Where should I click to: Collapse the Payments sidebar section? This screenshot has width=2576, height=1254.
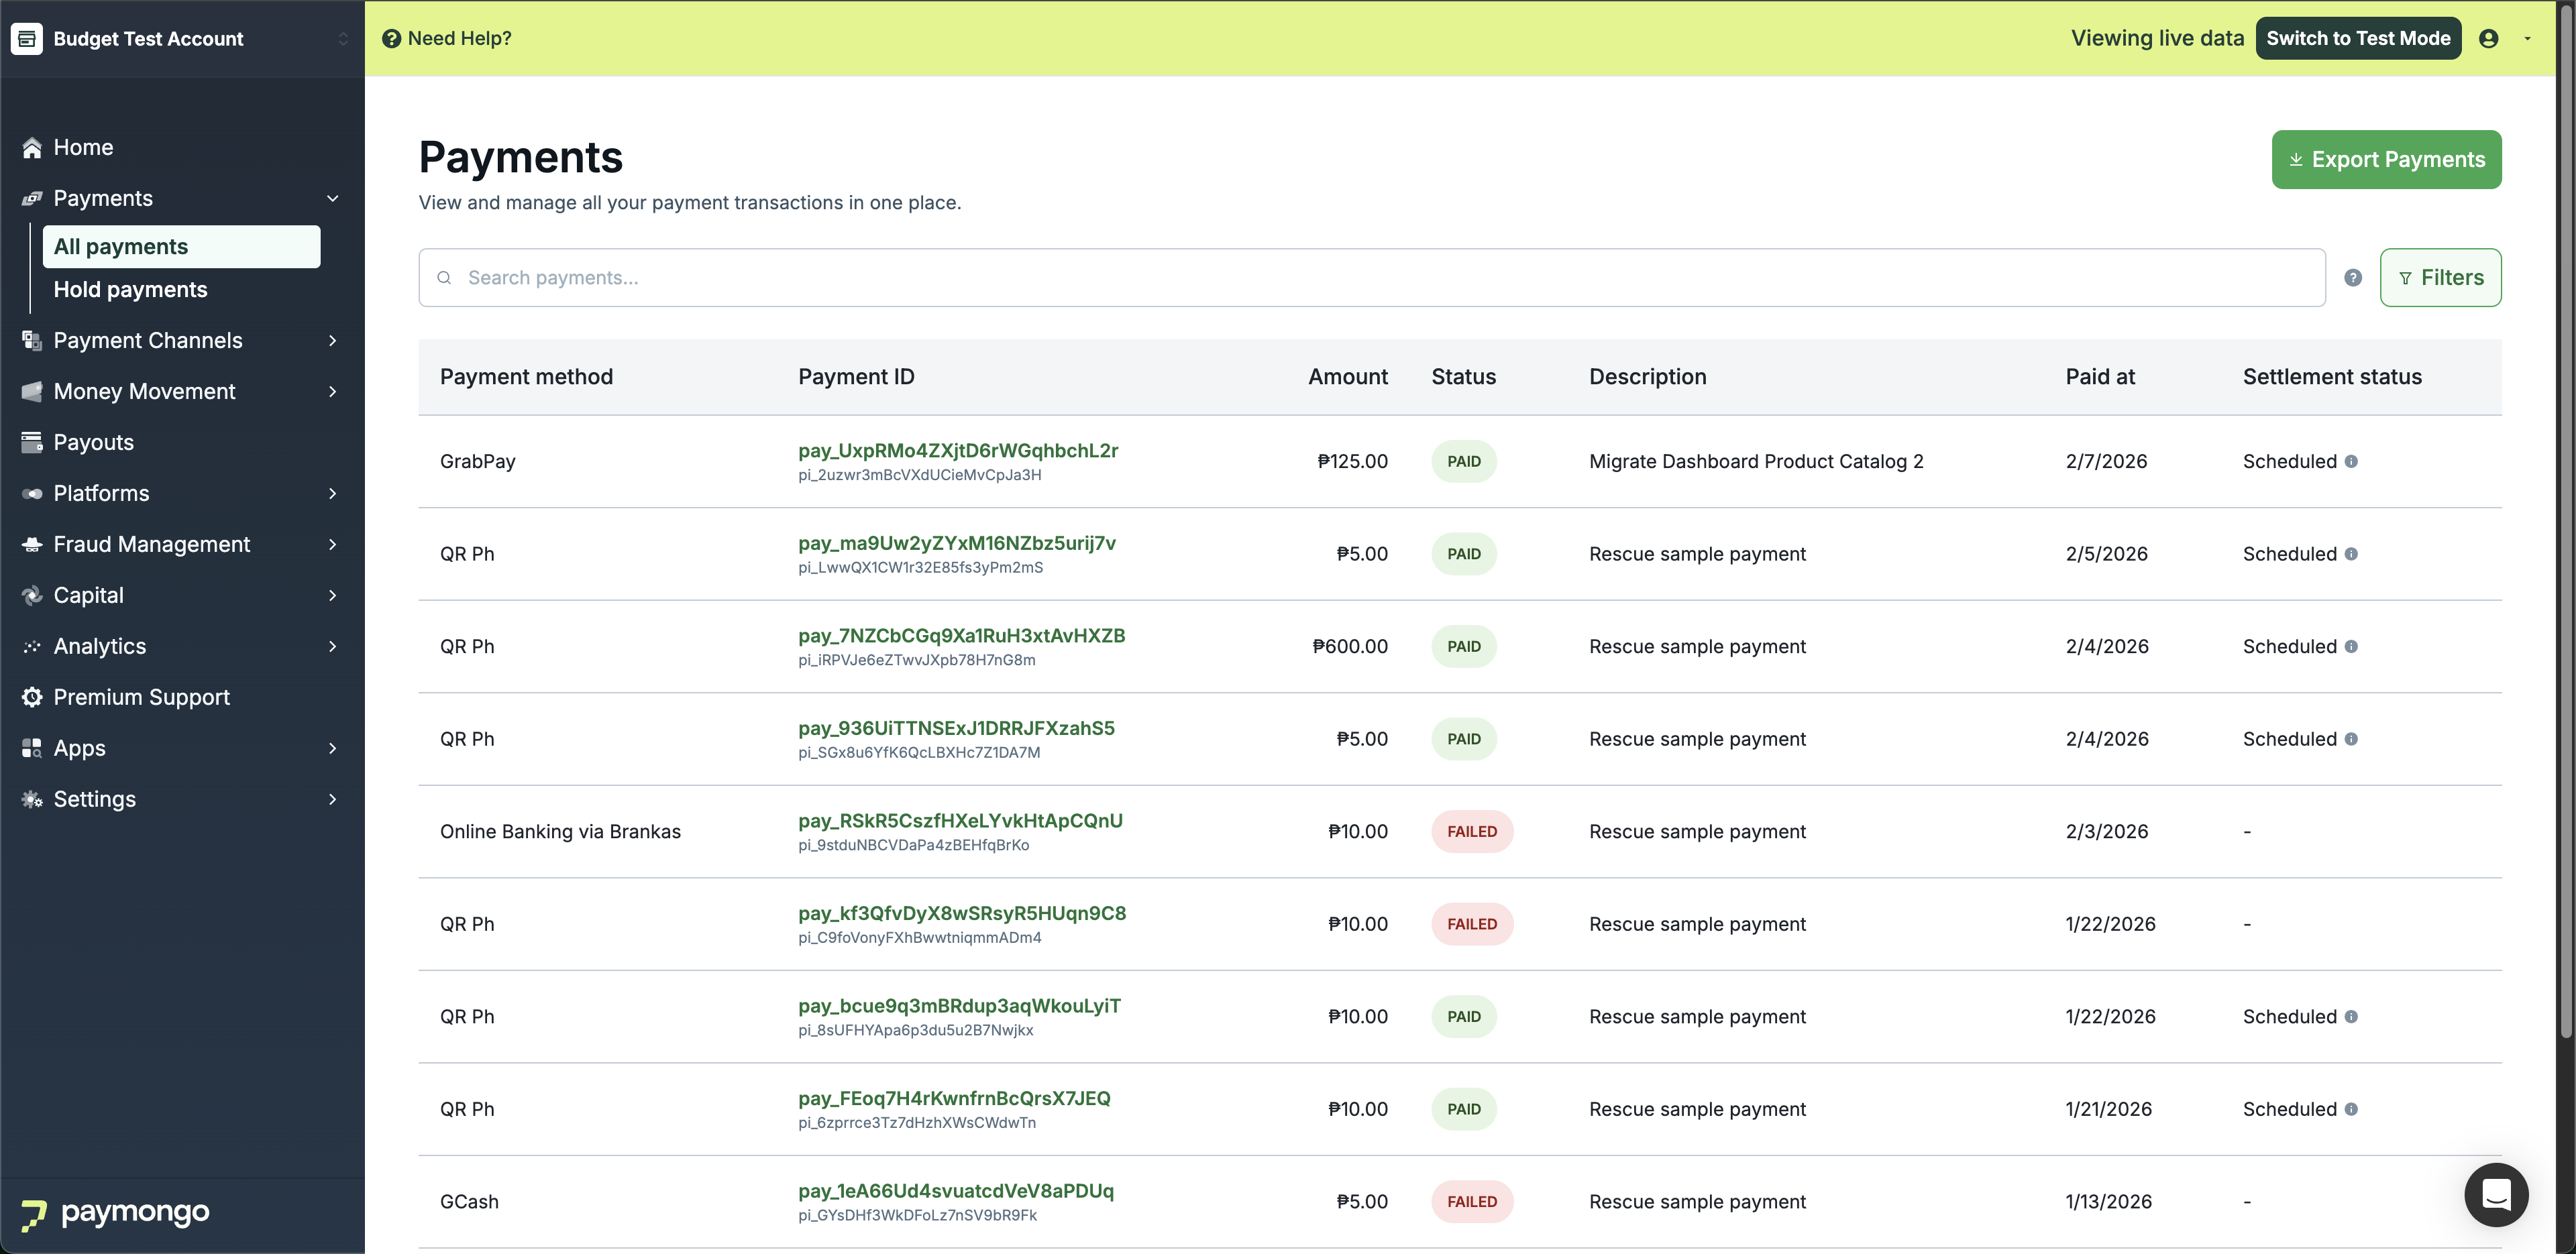click(x=332, y=198)
